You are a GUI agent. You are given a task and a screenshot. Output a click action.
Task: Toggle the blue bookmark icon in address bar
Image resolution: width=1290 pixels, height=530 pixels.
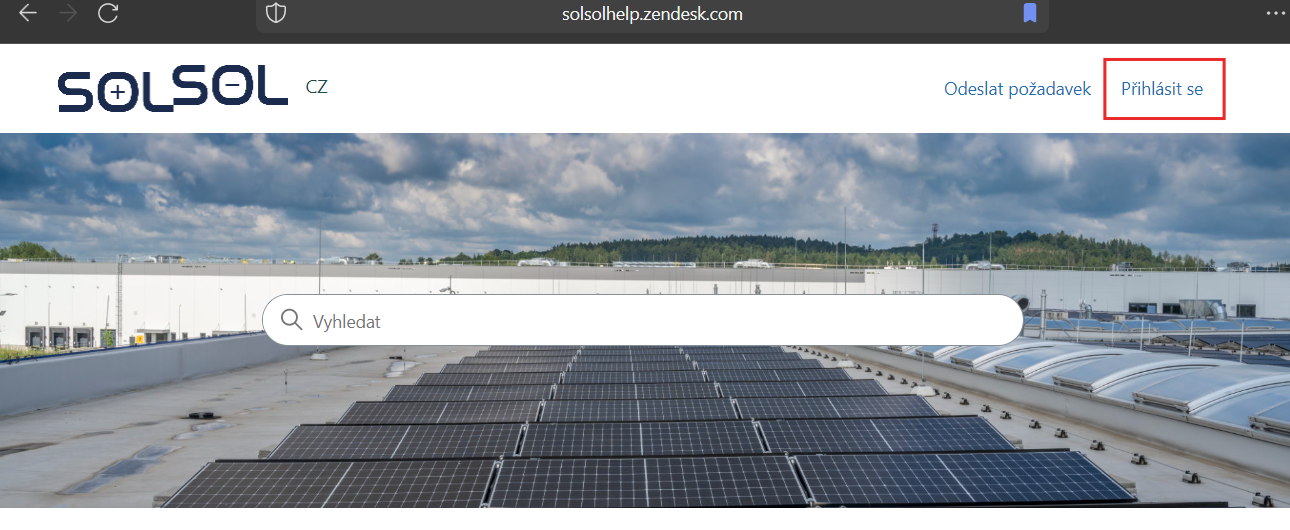click(1030, 13)
